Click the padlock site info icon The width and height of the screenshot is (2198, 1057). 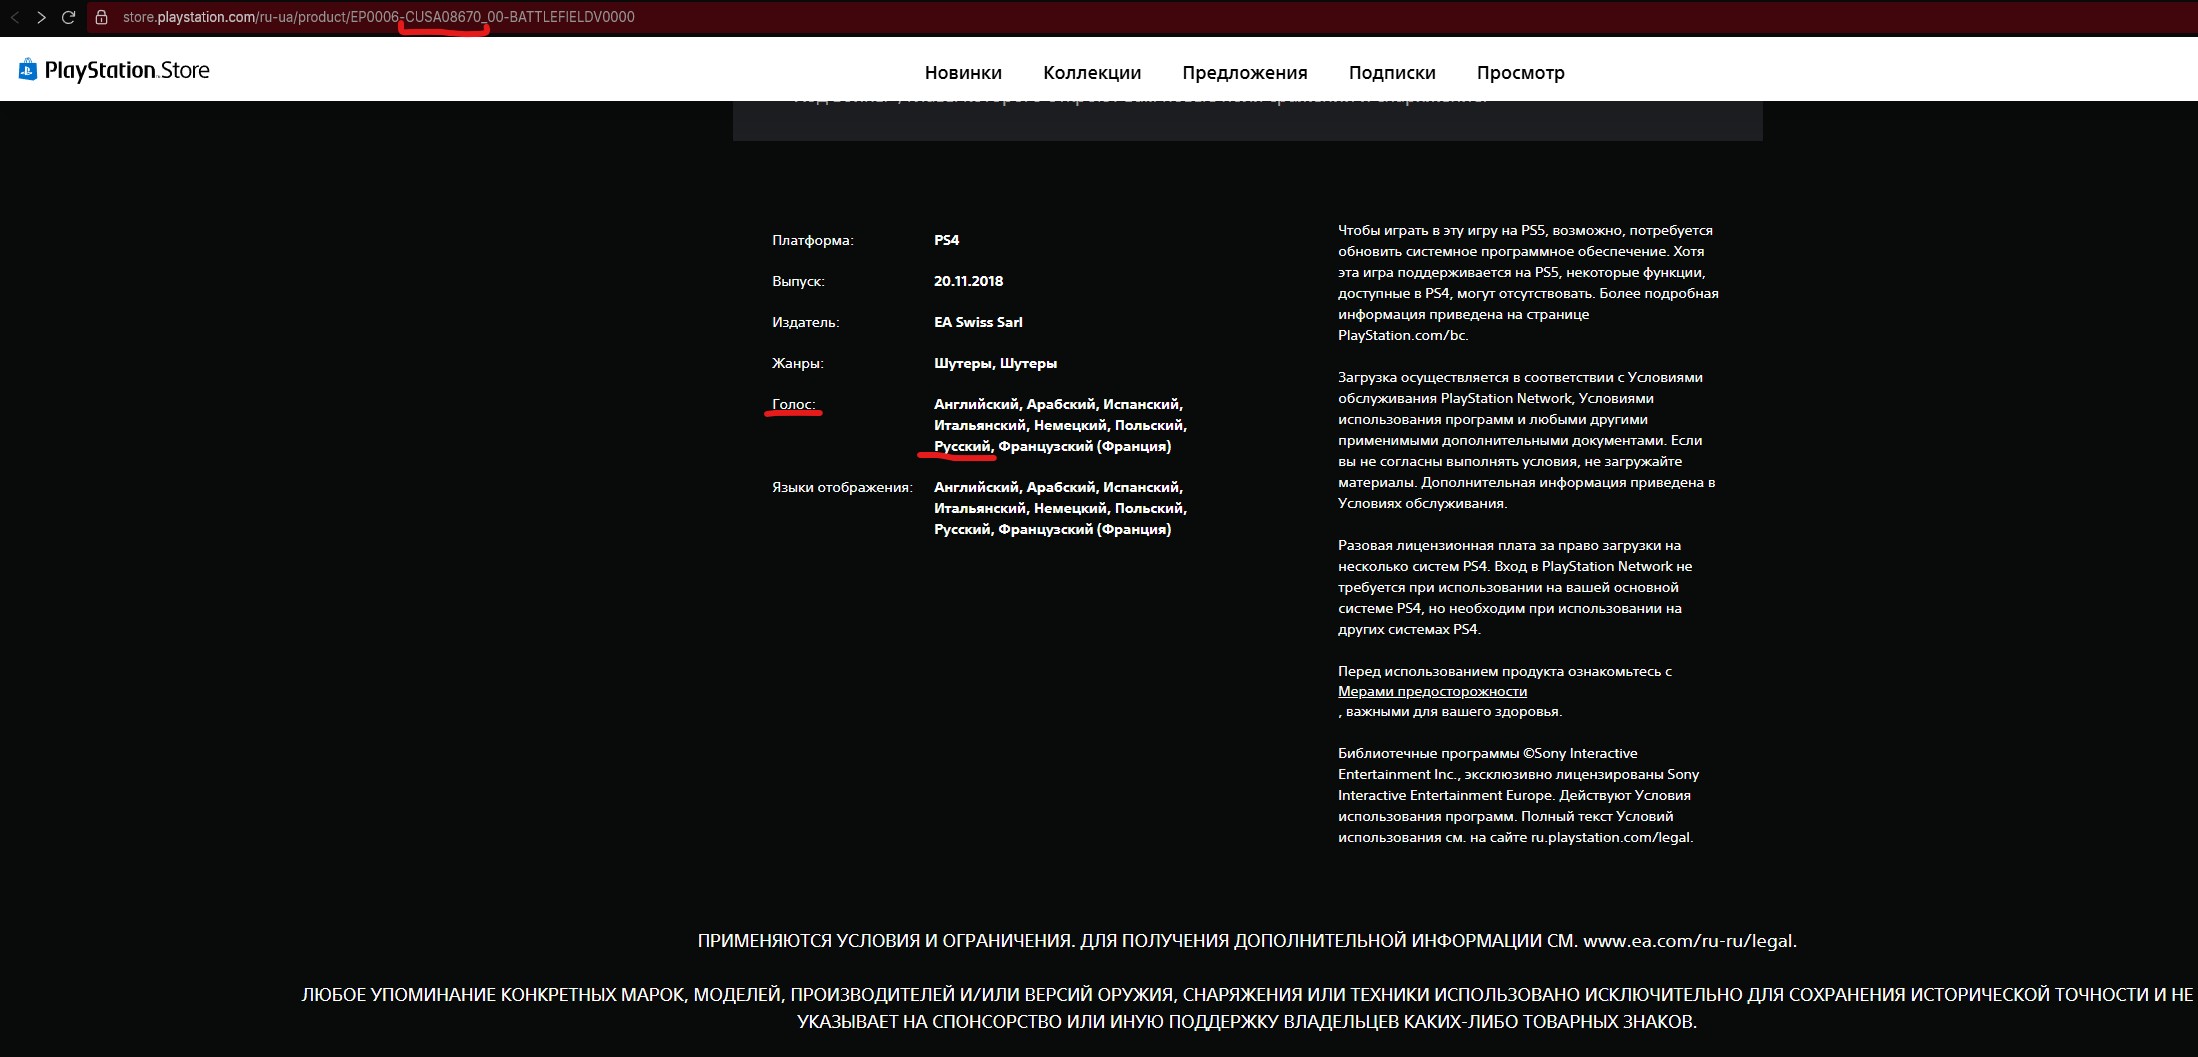101,17
